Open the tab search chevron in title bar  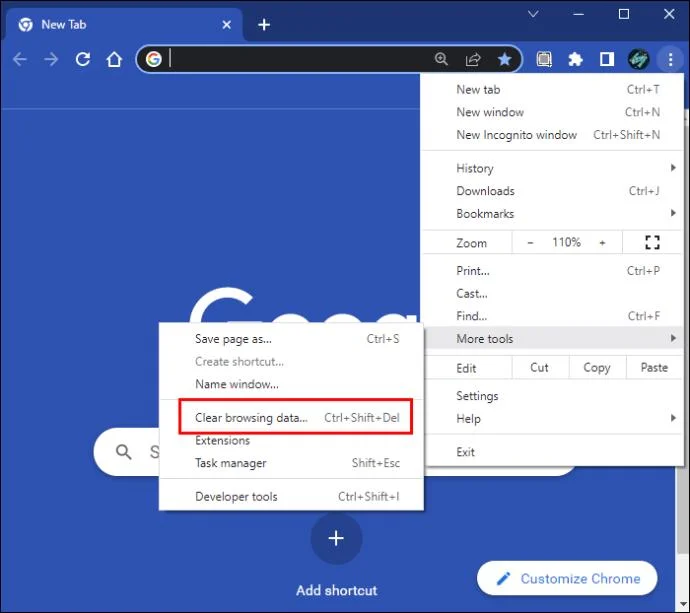[533, 14]
